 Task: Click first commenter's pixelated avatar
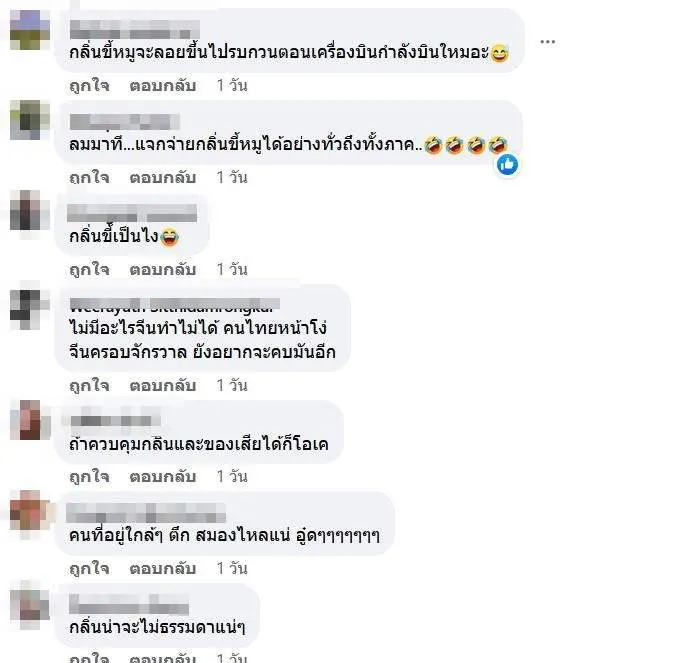[30, 30]
